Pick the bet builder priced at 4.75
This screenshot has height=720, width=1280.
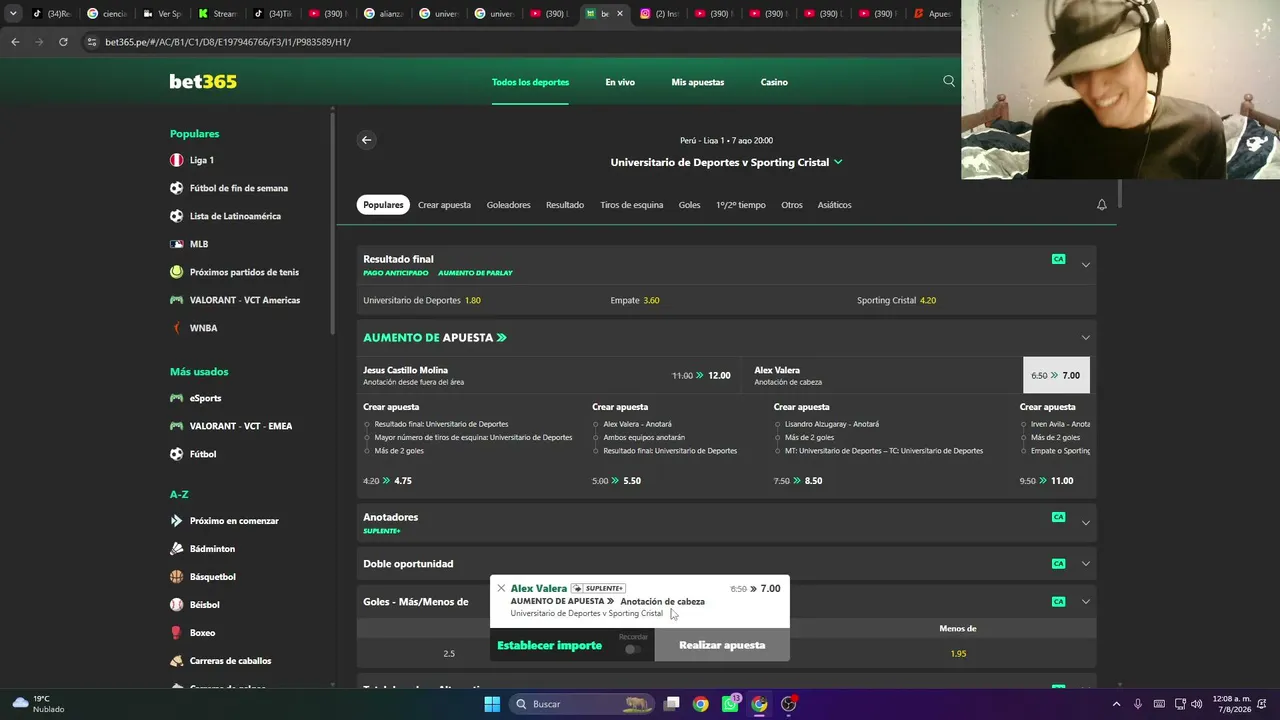pyautogui.click(x=387, y=481)
